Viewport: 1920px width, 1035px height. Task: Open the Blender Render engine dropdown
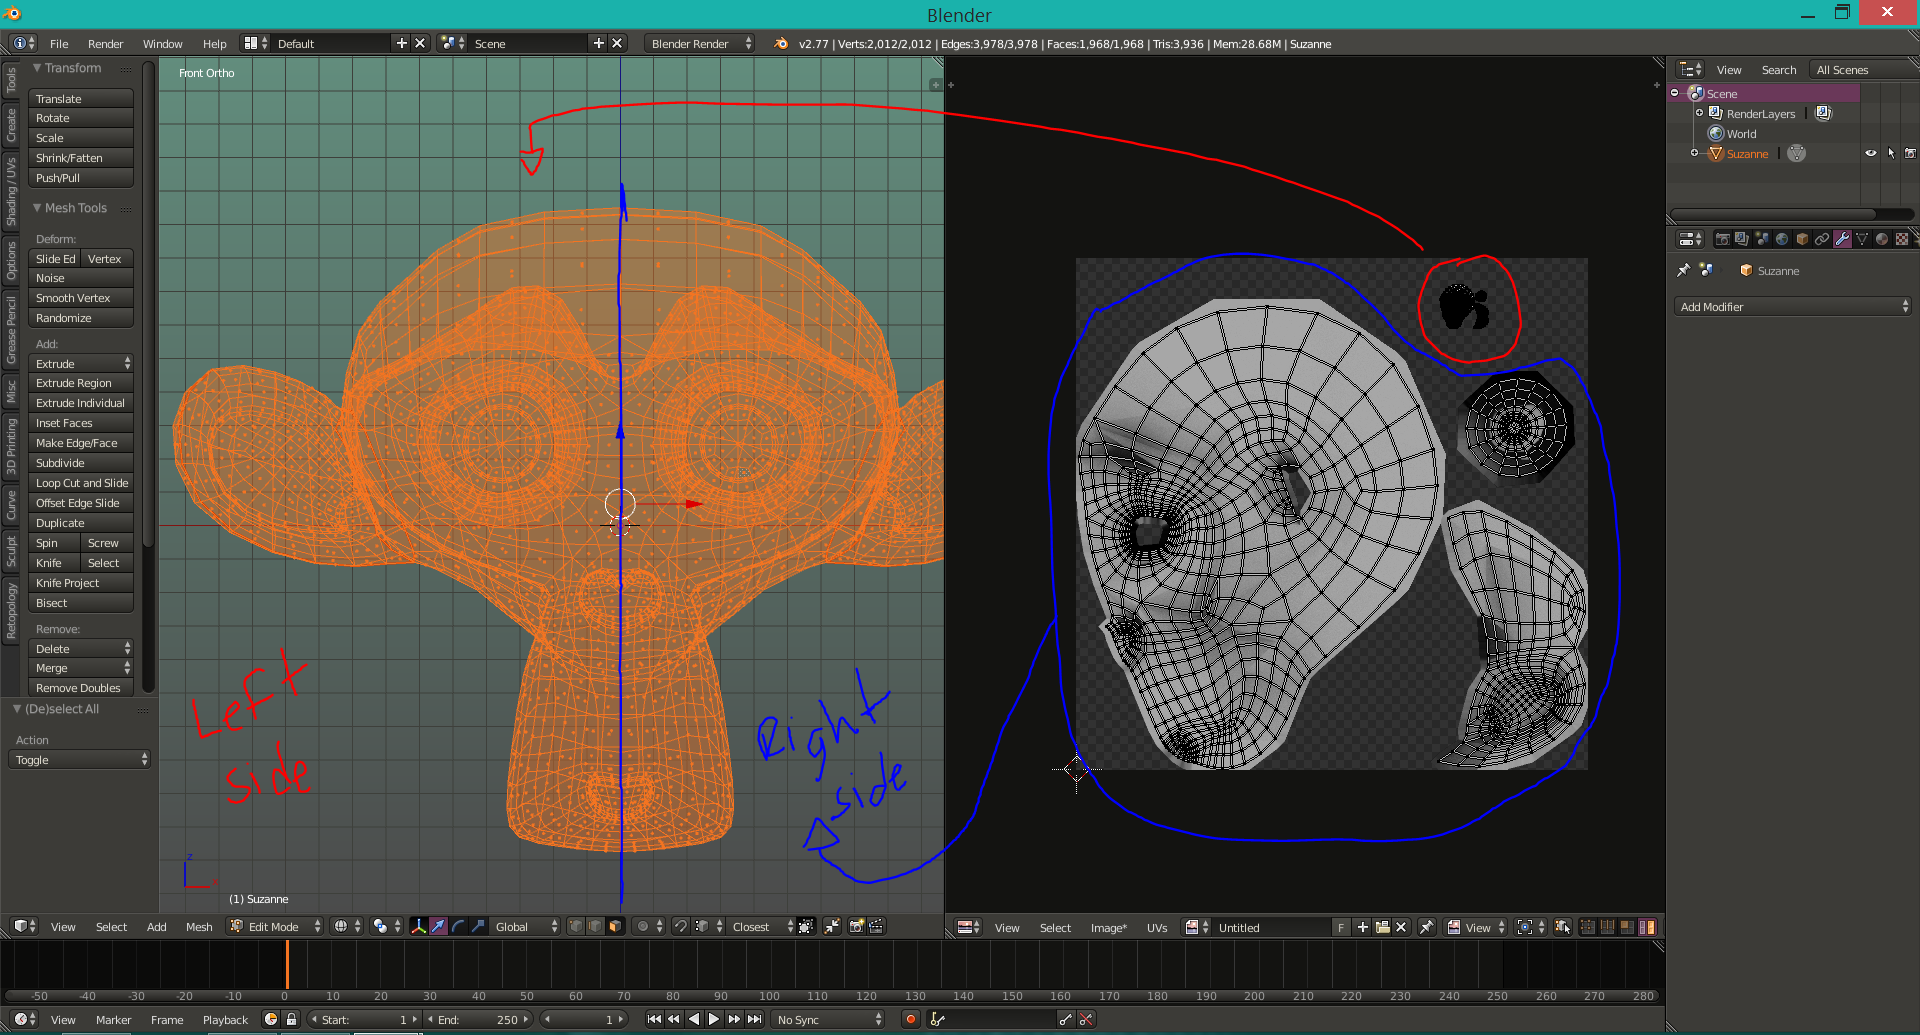coord(700,43)
